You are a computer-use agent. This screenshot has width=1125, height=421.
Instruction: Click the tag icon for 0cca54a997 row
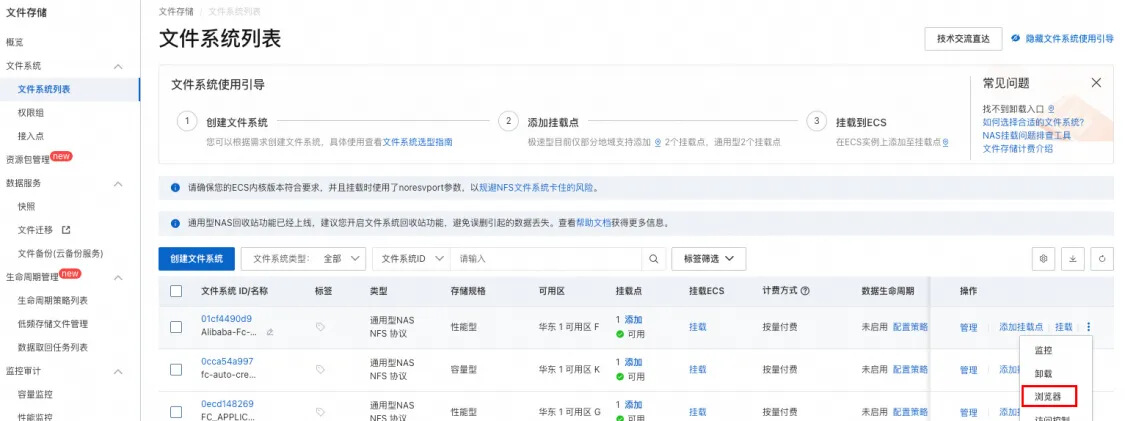320,369
